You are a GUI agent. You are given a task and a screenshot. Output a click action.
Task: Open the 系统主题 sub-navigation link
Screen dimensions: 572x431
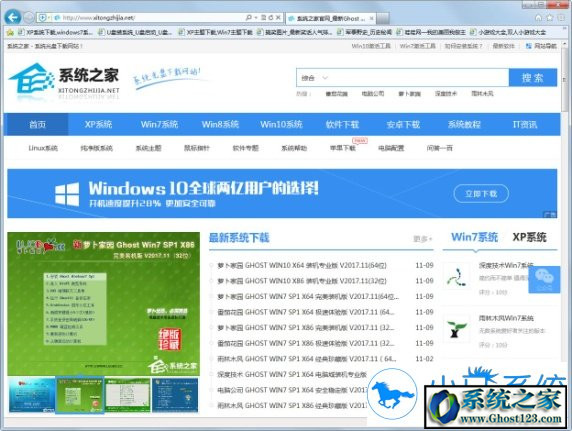[x=148, y=148]
